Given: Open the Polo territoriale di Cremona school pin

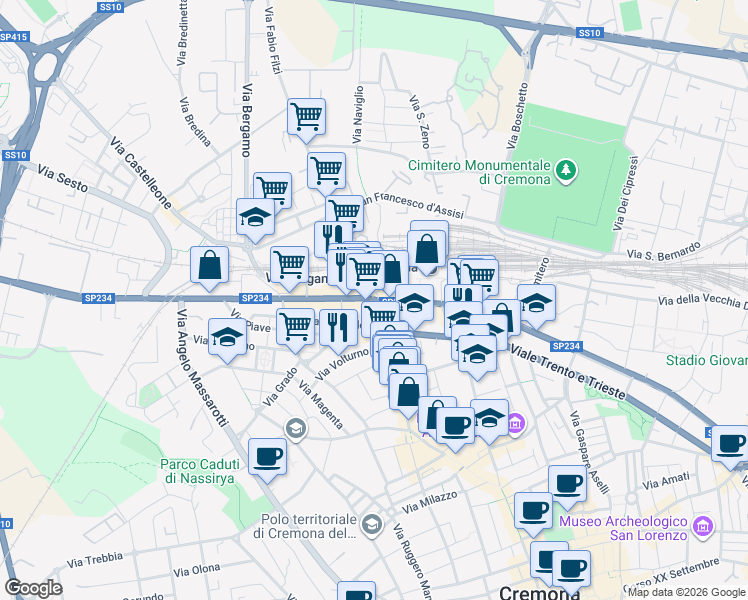Looking at the screenshot, I should [x=372, y=526].
